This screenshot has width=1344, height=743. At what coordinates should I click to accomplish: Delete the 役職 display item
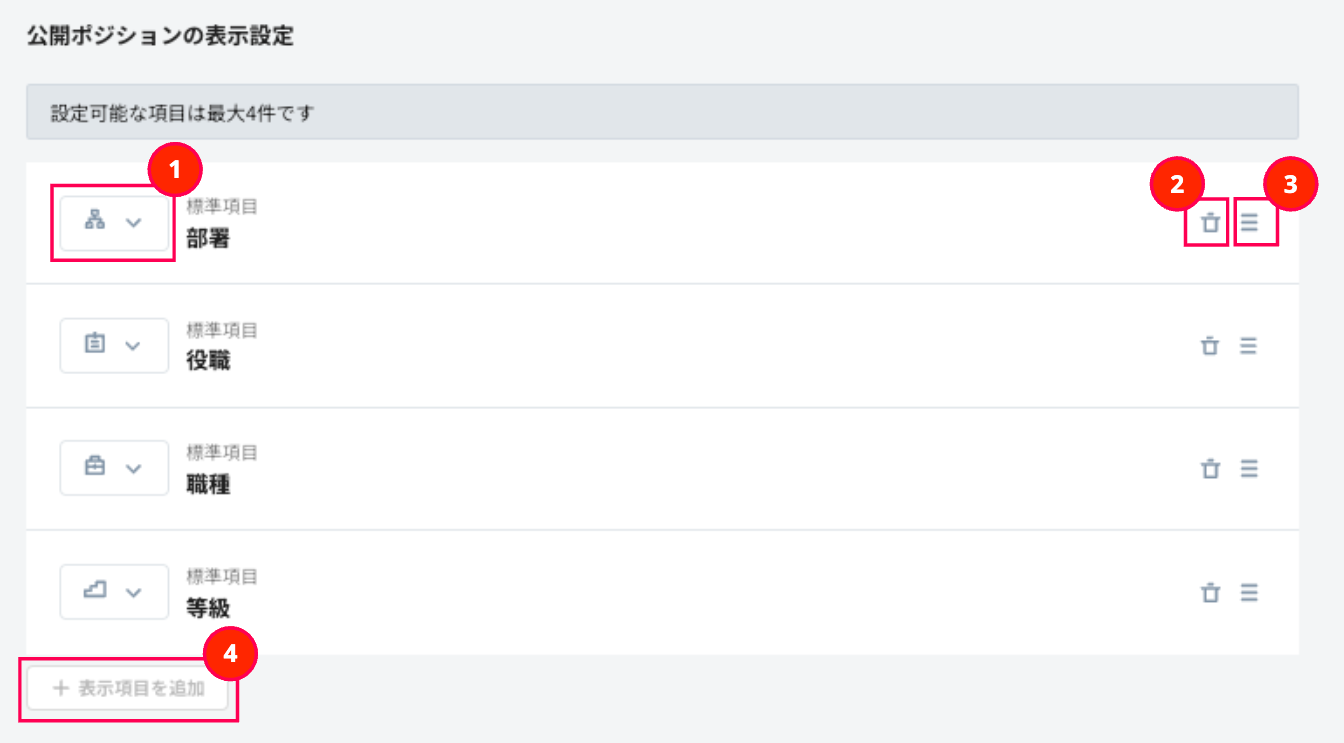pyautogui.click(x=1210, y=346)
